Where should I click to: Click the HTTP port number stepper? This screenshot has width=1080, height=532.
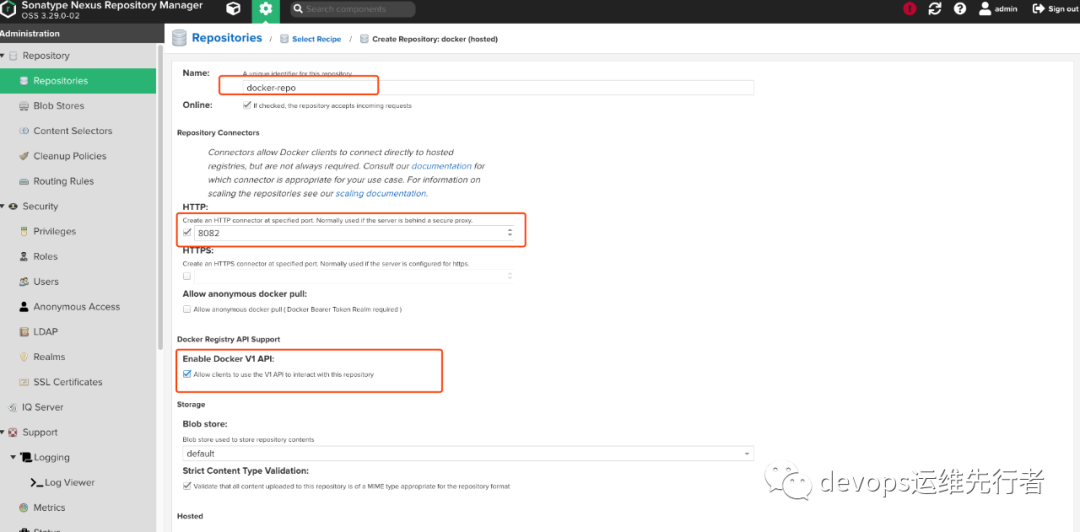point(510,233)
